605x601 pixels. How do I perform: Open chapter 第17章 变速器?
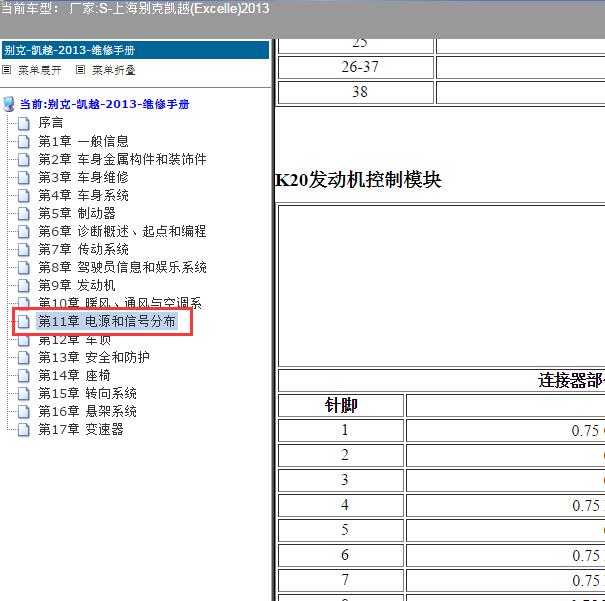coord(81,429)
